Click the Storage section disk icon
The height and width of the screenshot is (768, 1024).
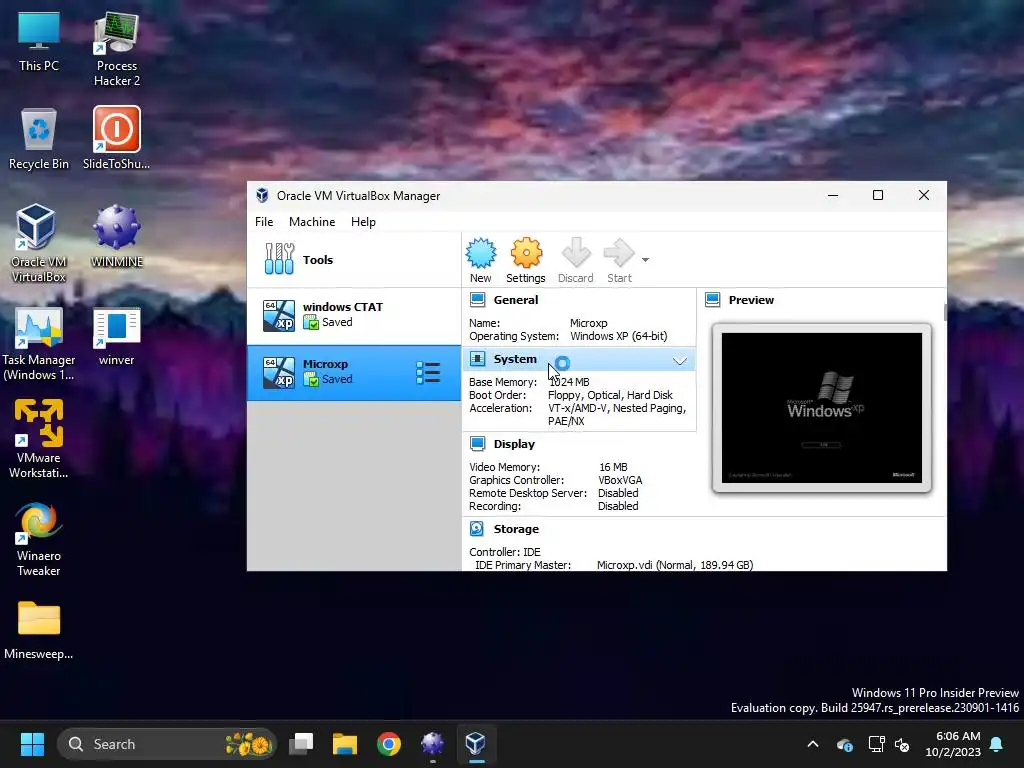477,529
